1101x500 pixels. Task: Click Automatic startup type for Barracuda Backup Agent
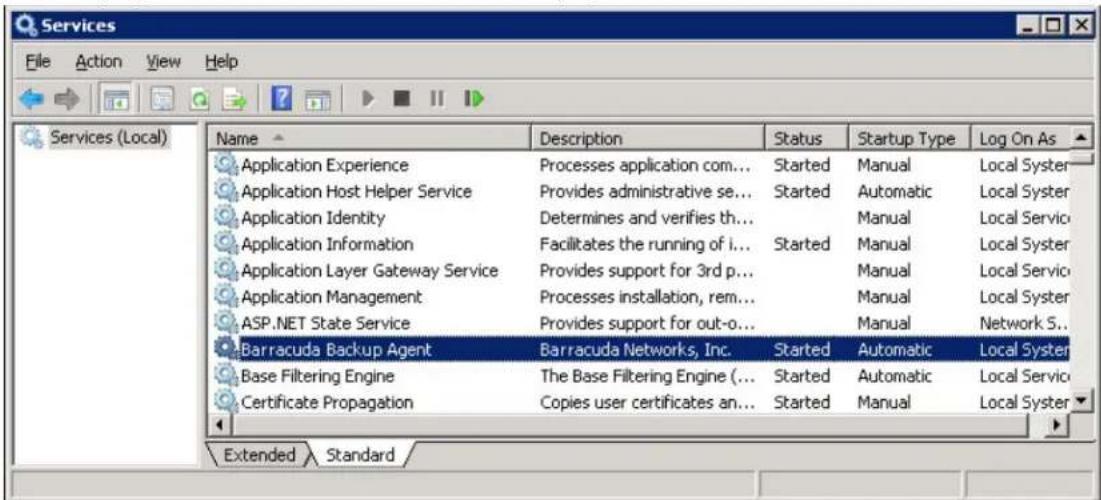(895, 349)
